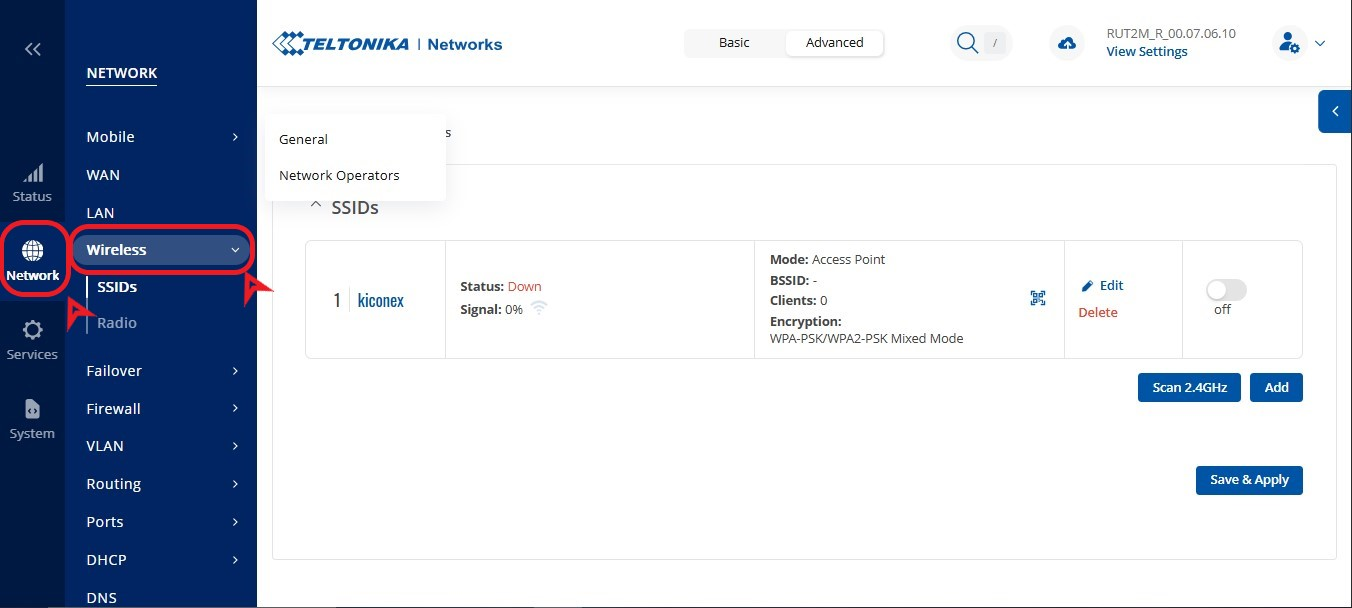
Task: Collapse the SSIDs section
Action: pyautogui.click(x=316, y=207)
